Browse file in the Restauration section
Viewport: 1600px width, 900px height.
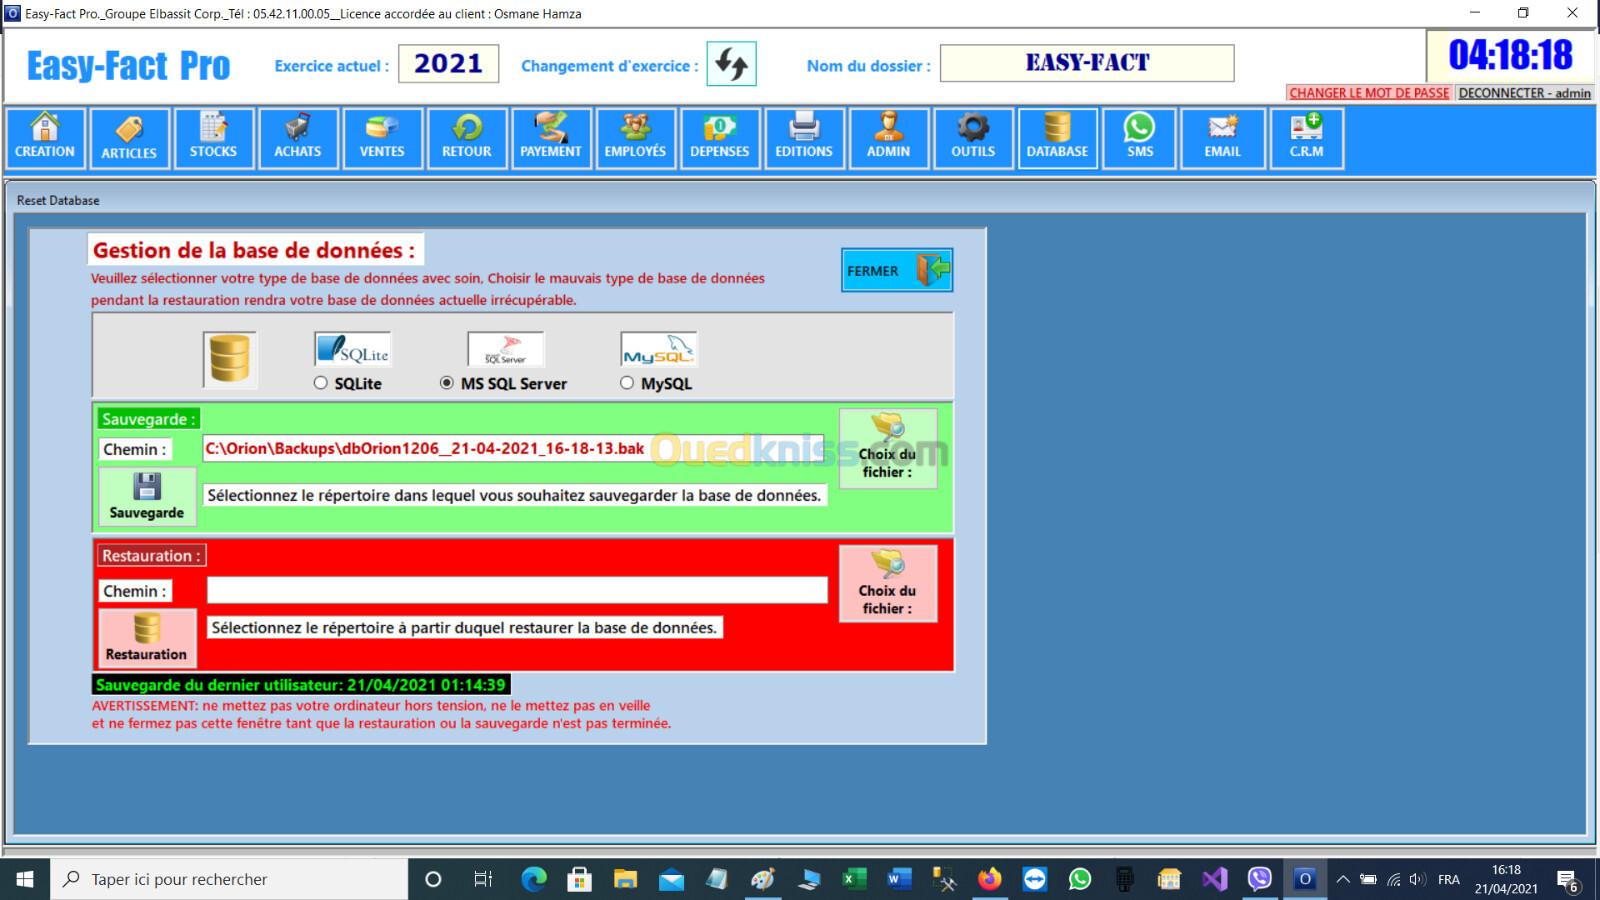[x=888, y=584]
